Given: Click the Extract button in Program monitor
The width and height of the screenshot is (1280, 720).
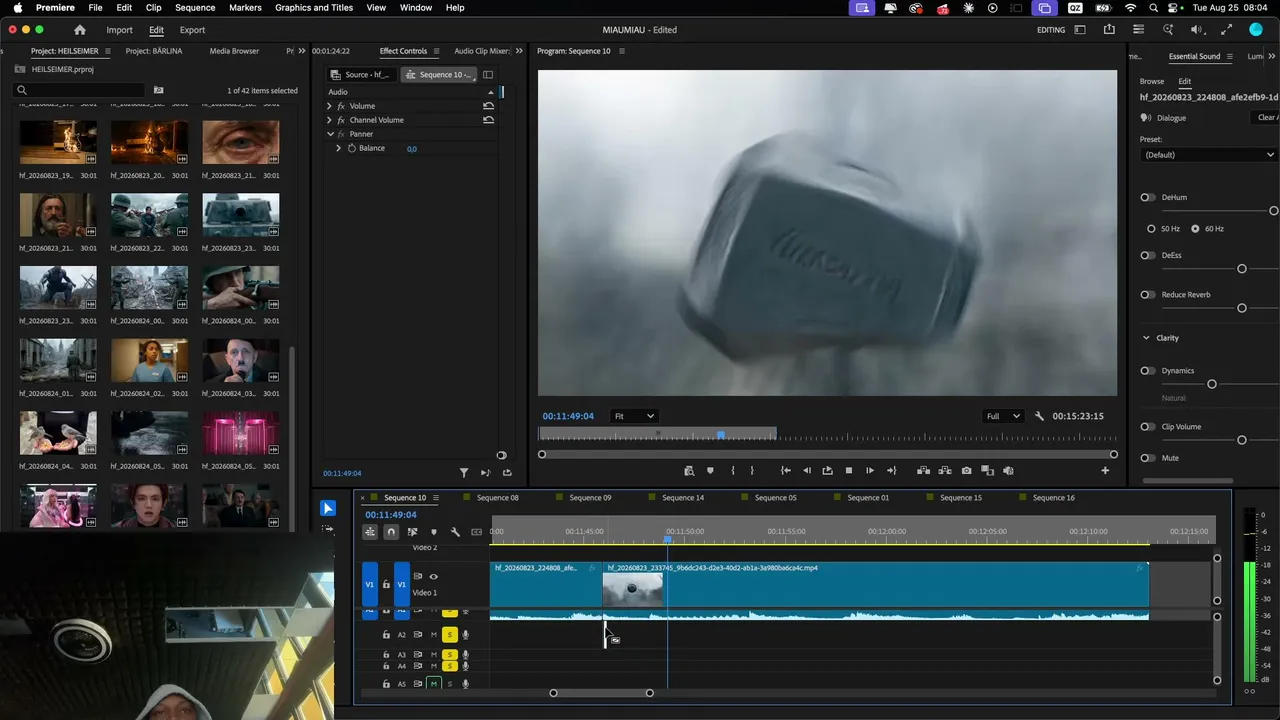Looking at the screenshot, I should click(x=944, y=470).
